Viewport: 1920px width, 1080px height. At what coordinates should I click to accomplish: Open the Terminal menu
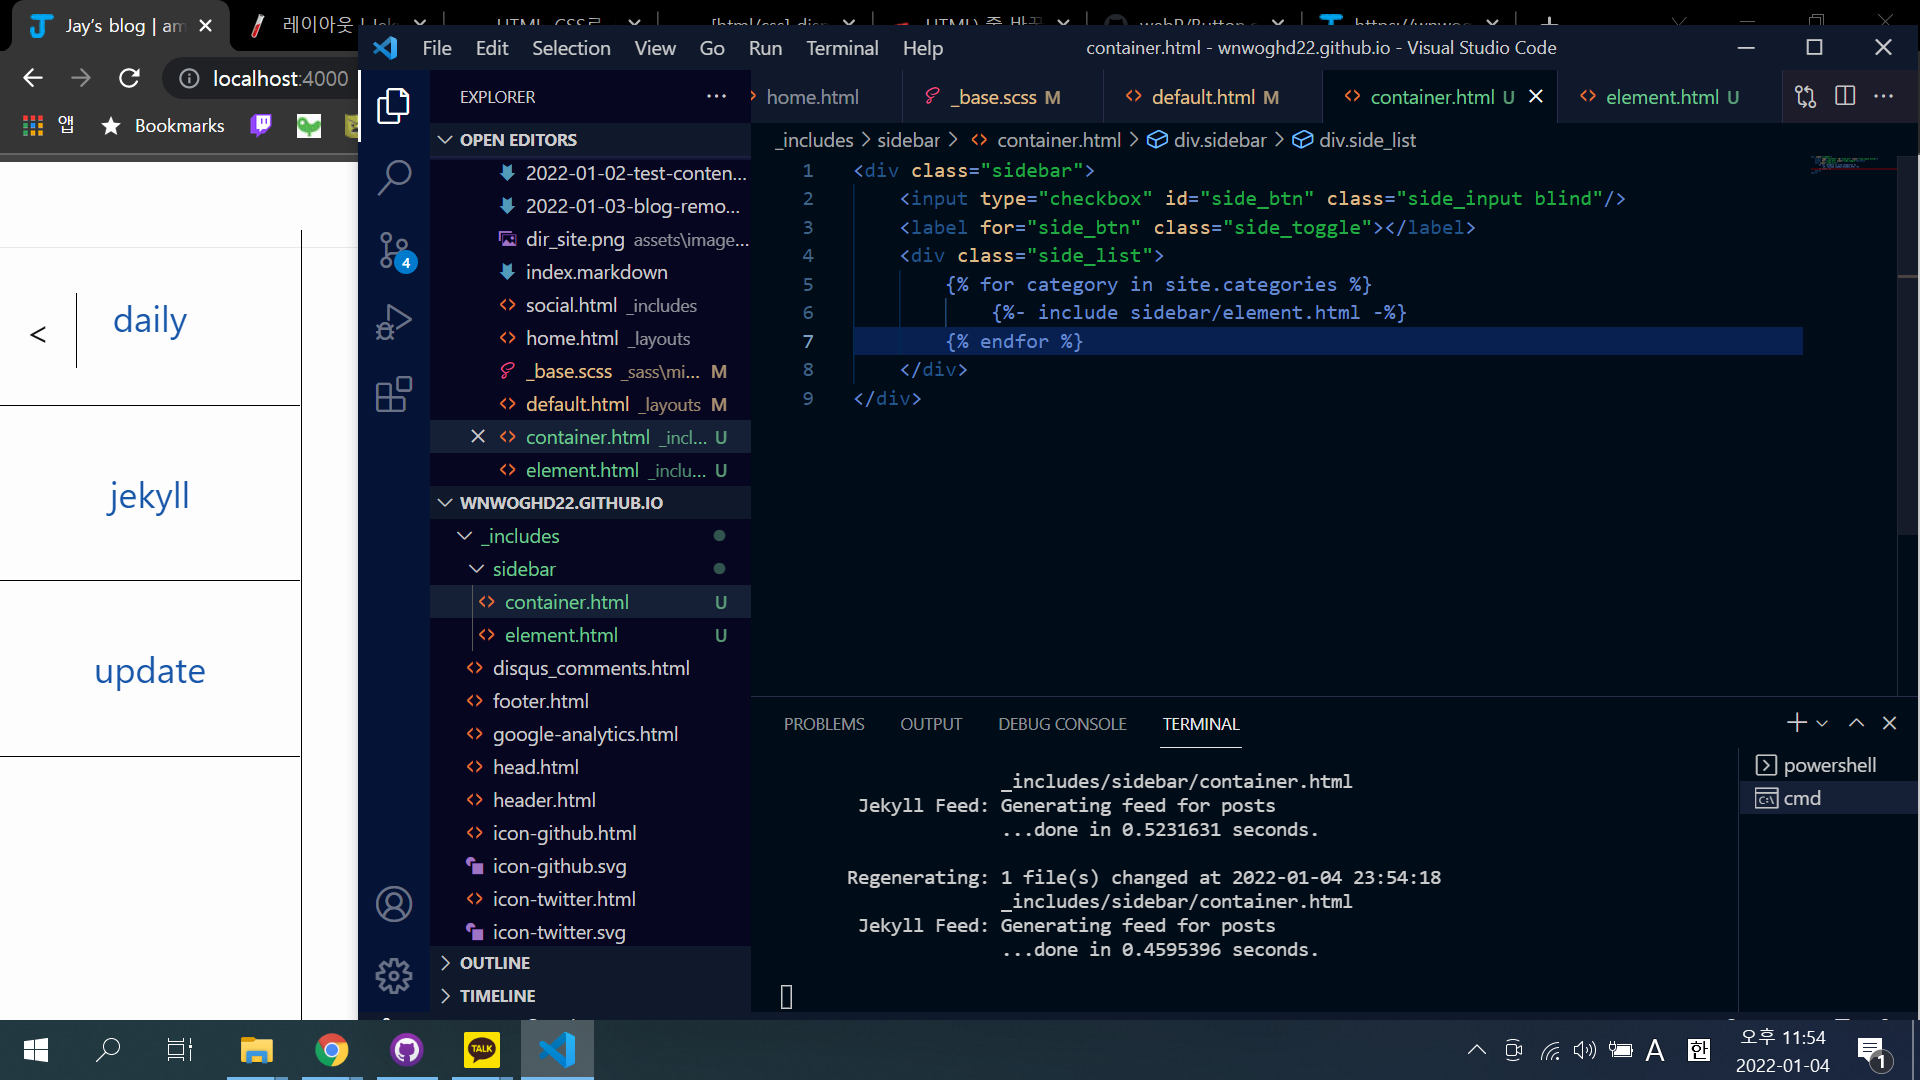(842, 48)
